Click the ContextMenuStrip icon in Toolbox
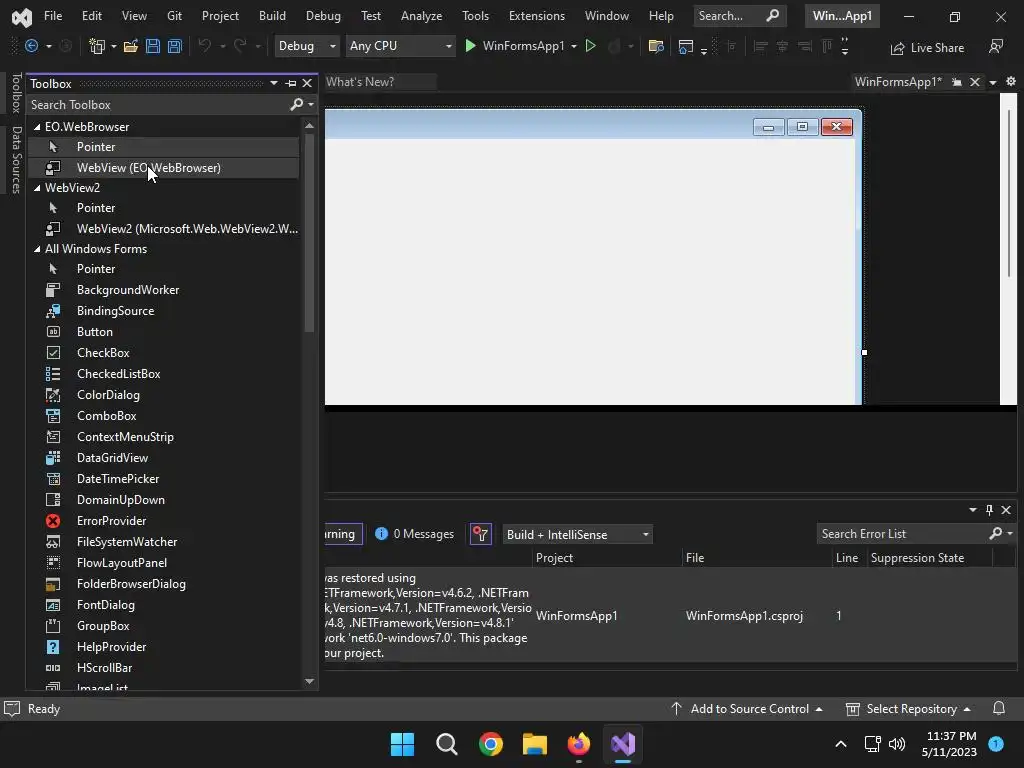This screenshot has height=768, width=1024. (x=53, y=437)
